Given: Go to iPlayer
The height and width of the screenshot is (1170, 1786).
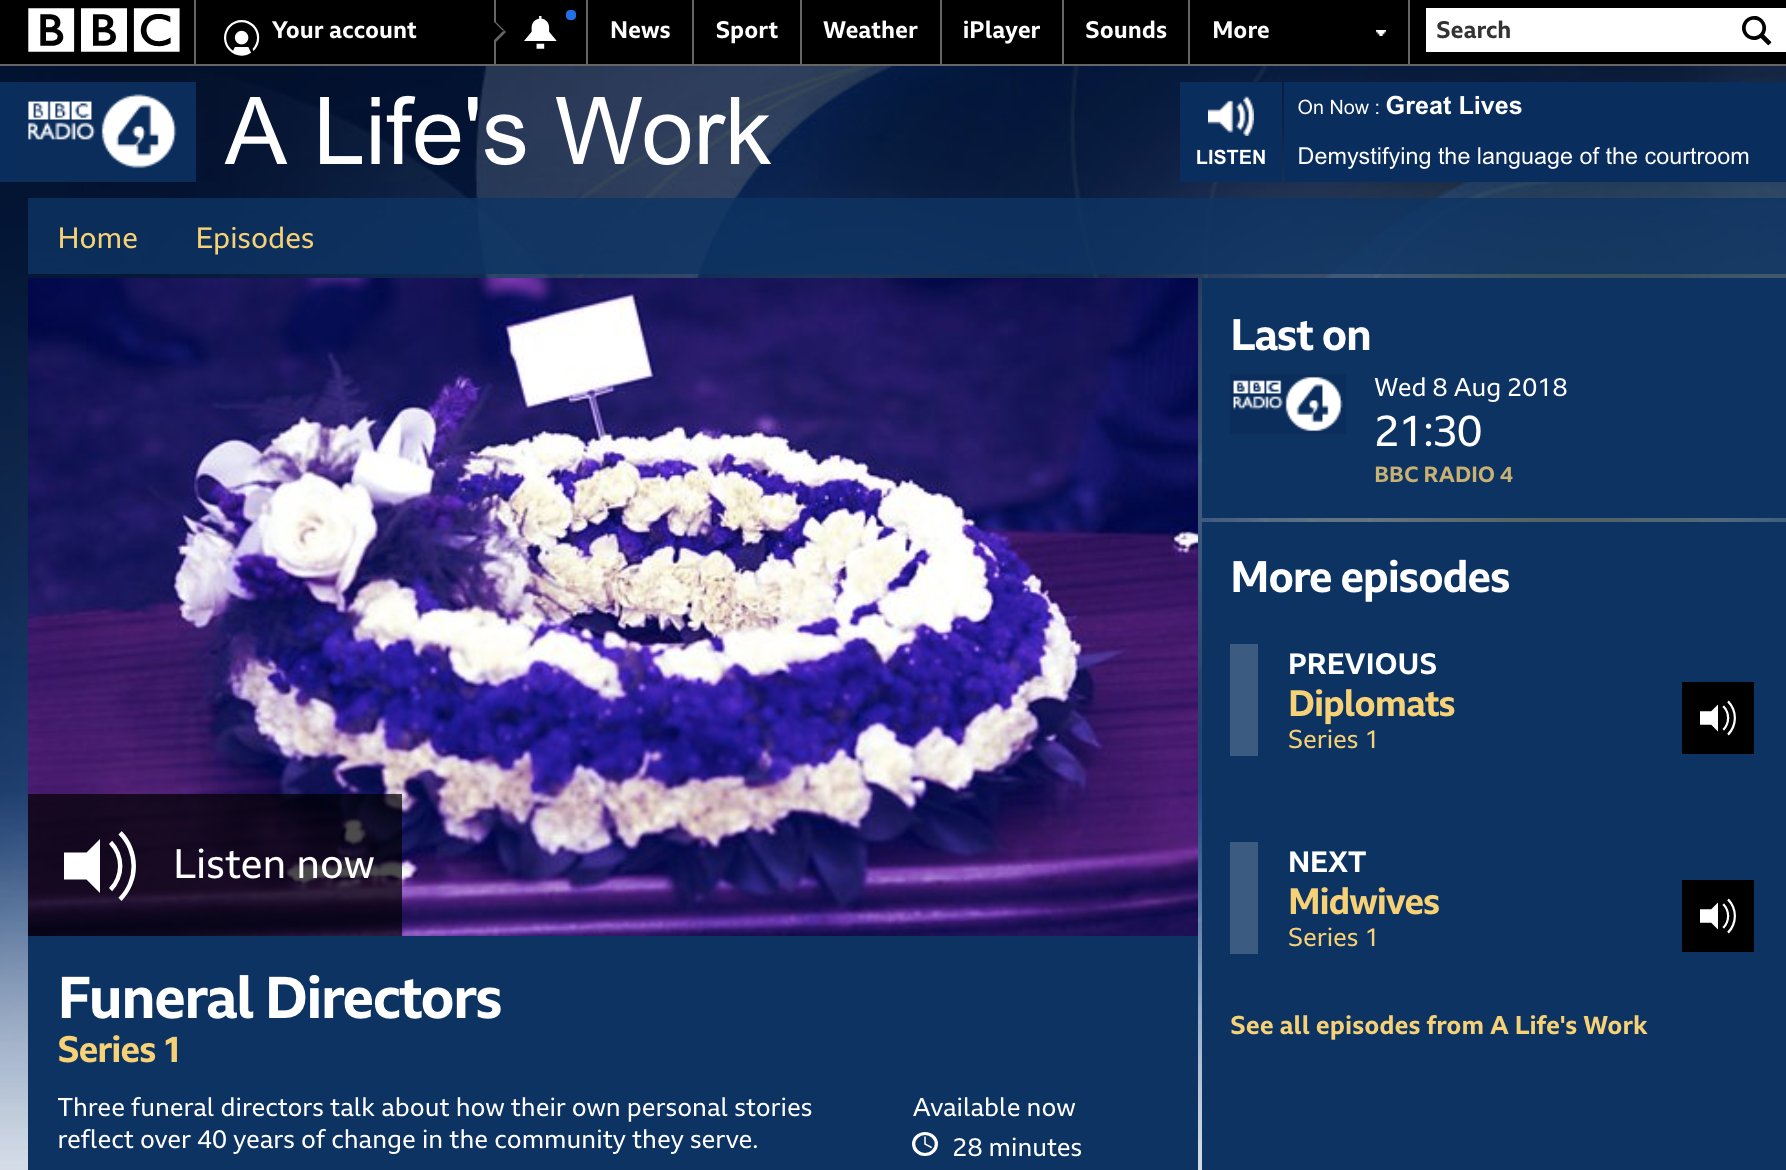Looking at the screenshot, I should pos(1001,31).
